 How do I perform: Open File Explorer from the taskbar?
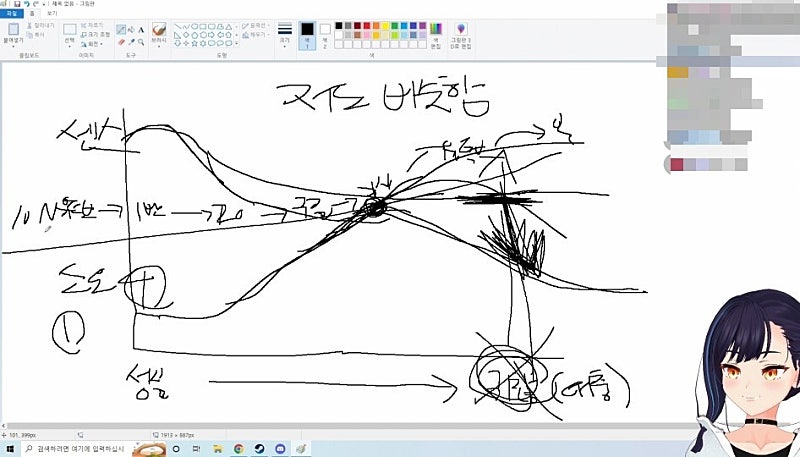pyautogui.click(x=218, y=449)
